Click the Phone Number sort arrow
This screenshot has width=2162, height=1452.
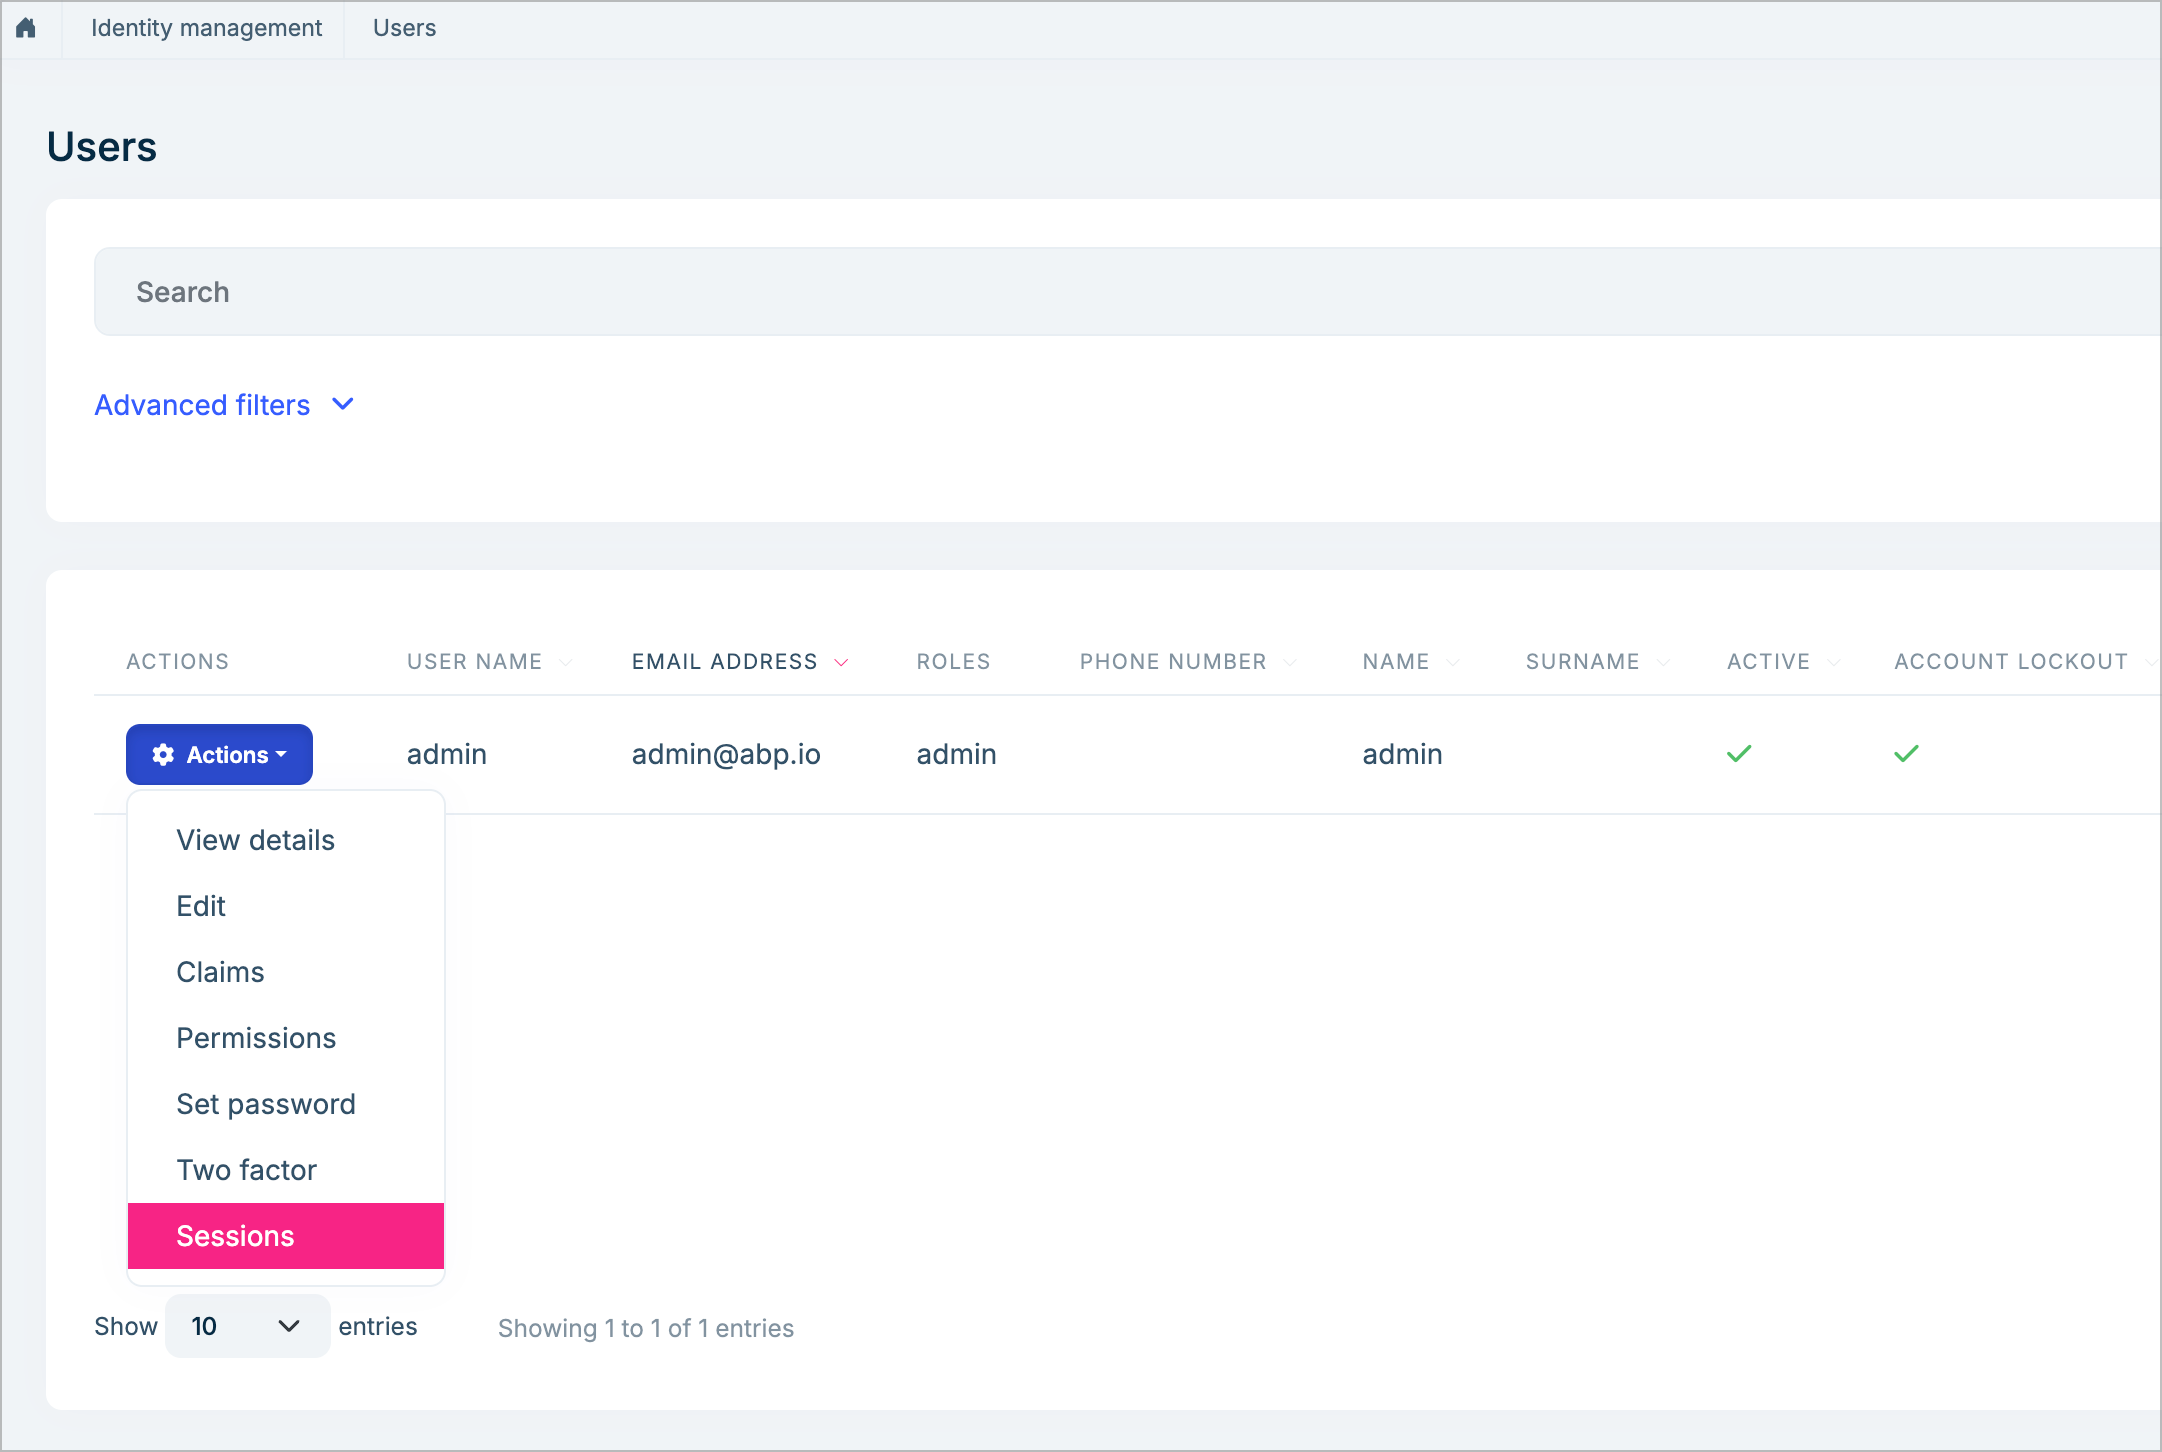tap(1289, 661)
